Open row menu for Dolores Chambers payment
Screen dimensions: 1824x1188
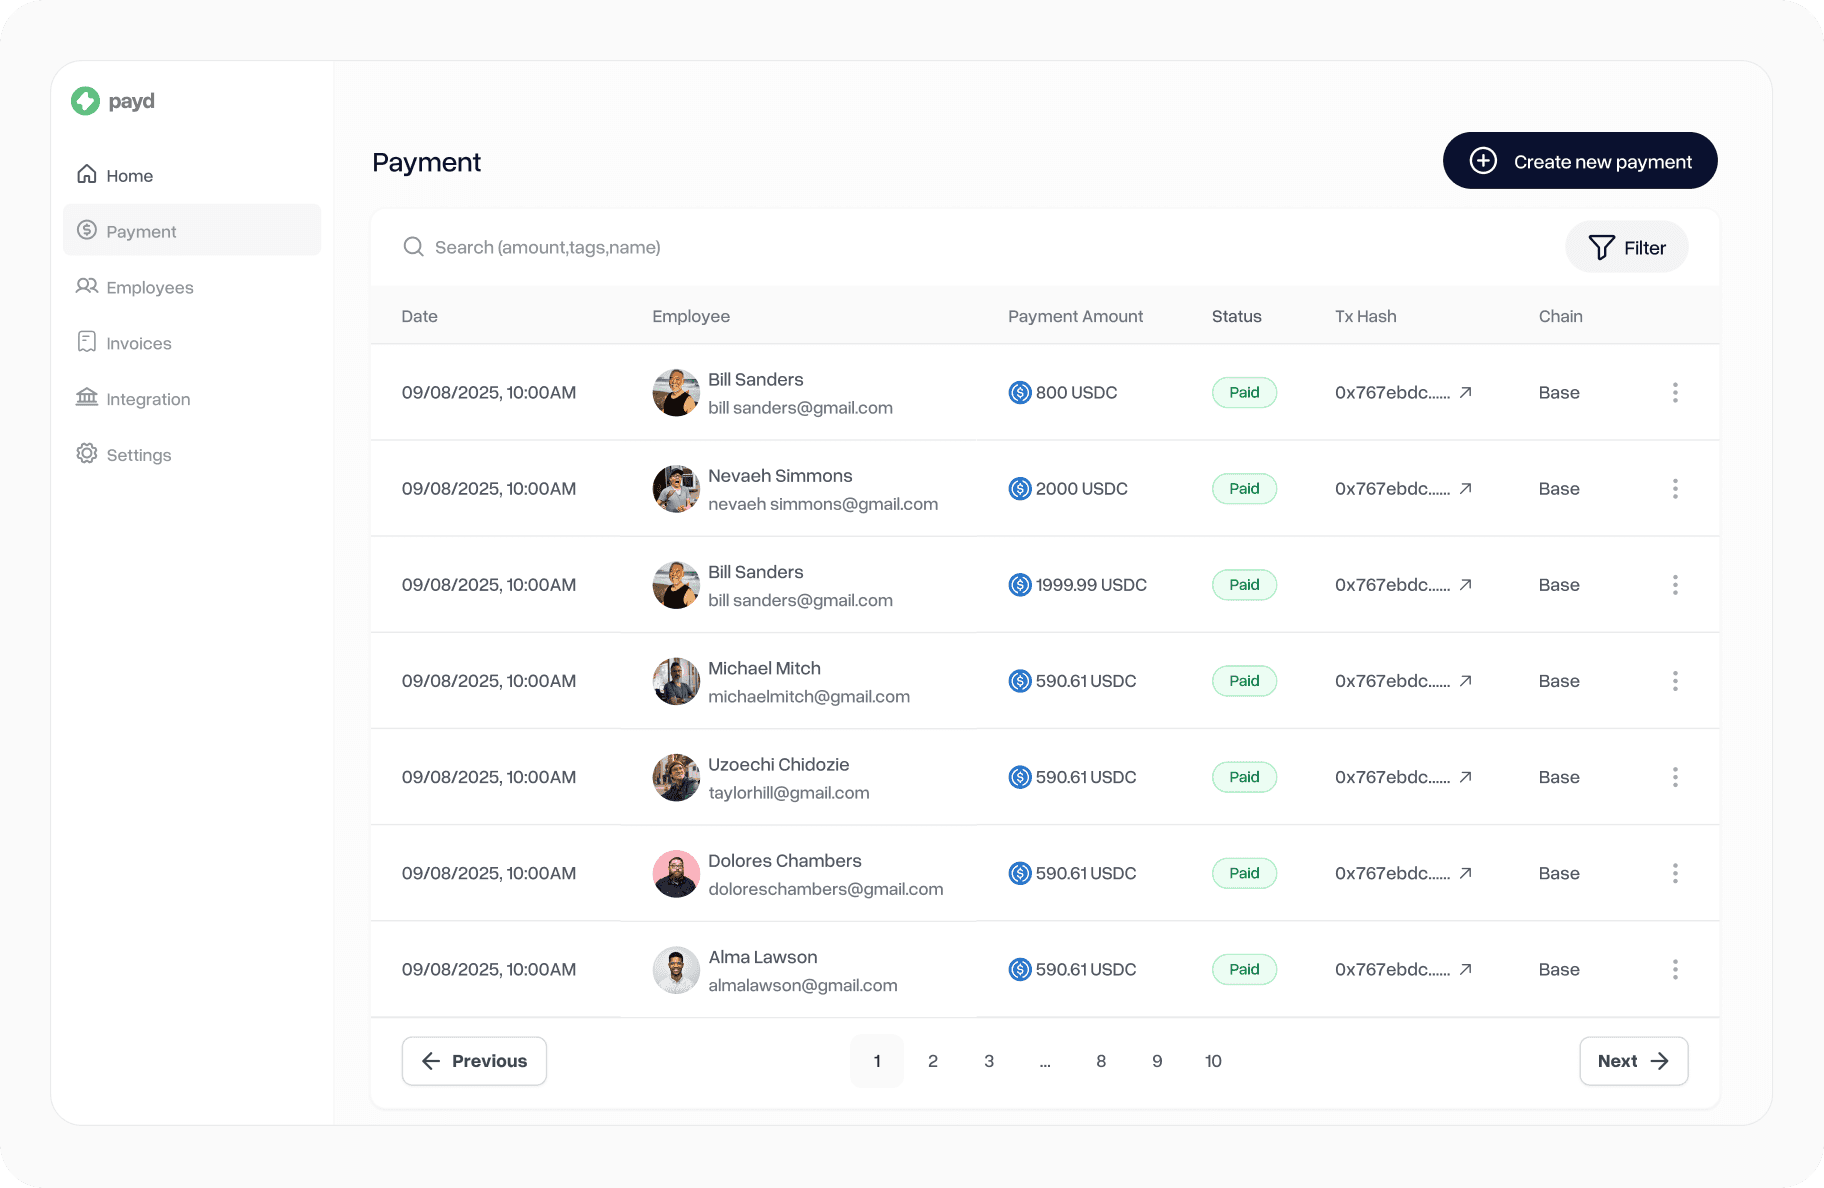1675,873
